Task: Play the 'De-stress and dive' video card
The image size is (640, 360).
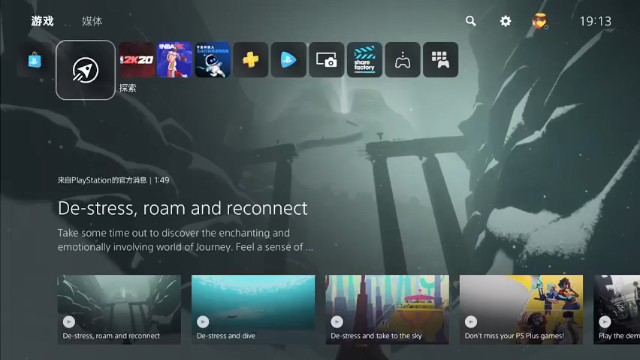Action: 253,309
